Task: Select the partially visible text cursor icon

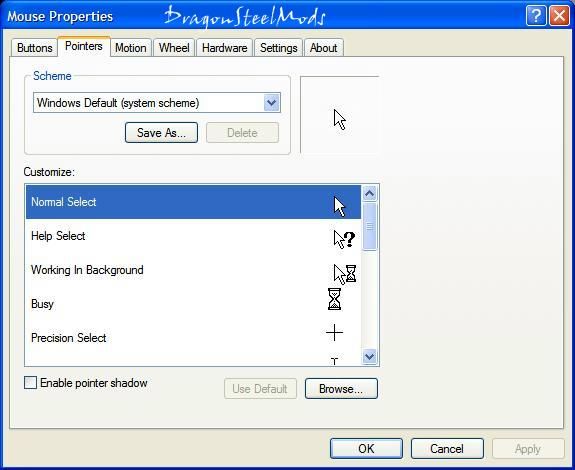Action: point(334,361)
